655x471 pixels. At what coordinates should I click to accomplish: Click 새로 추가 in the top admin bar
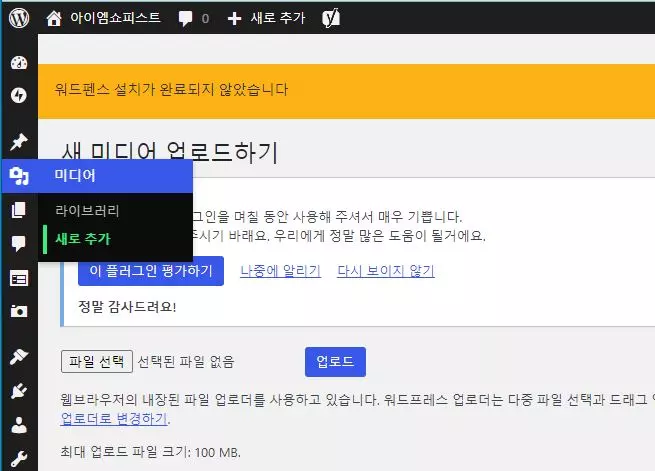point(278,18)
